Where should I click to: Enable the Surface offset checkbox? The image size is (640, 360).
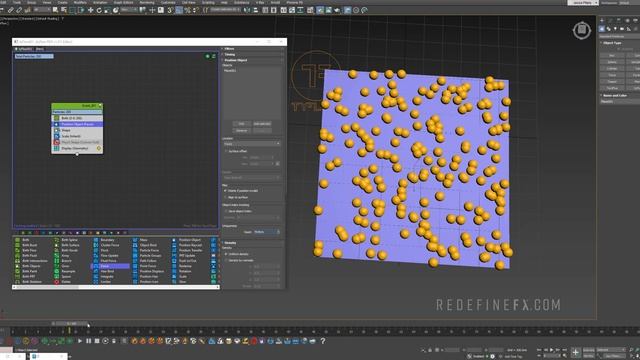tap(227, 151)
